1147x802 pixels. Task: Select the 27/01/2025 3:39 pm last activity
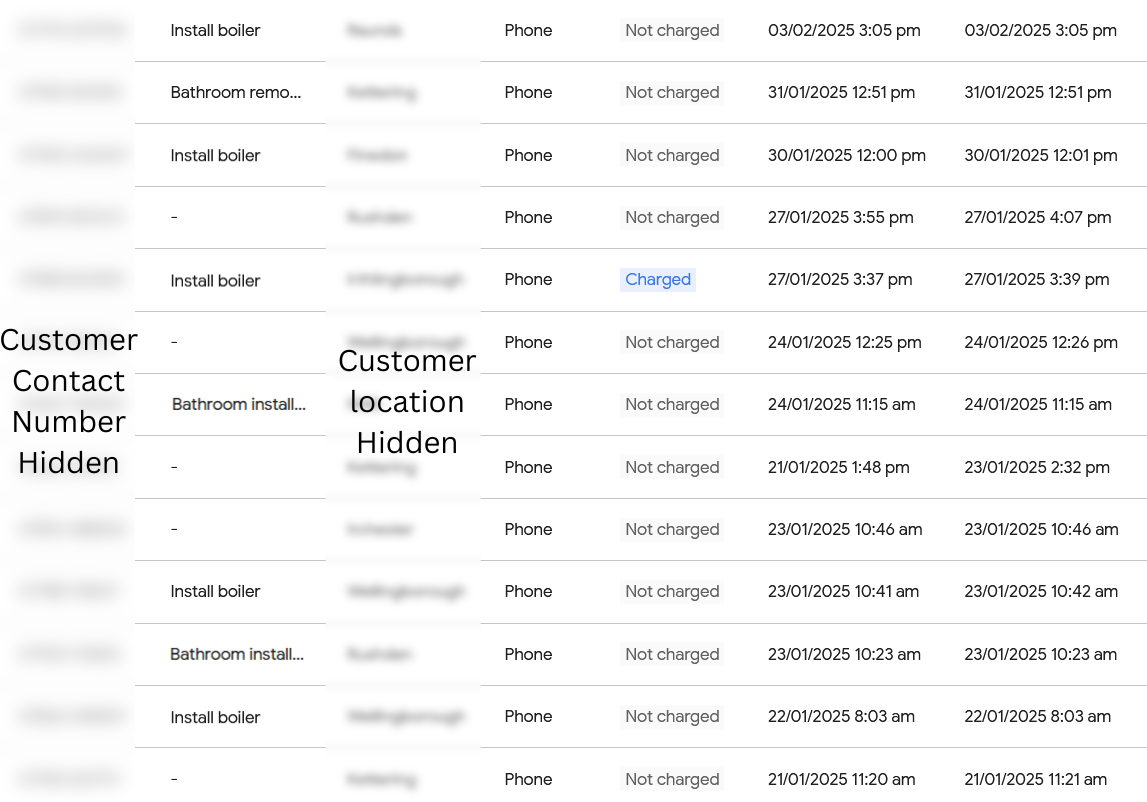tap(1036, 280)
